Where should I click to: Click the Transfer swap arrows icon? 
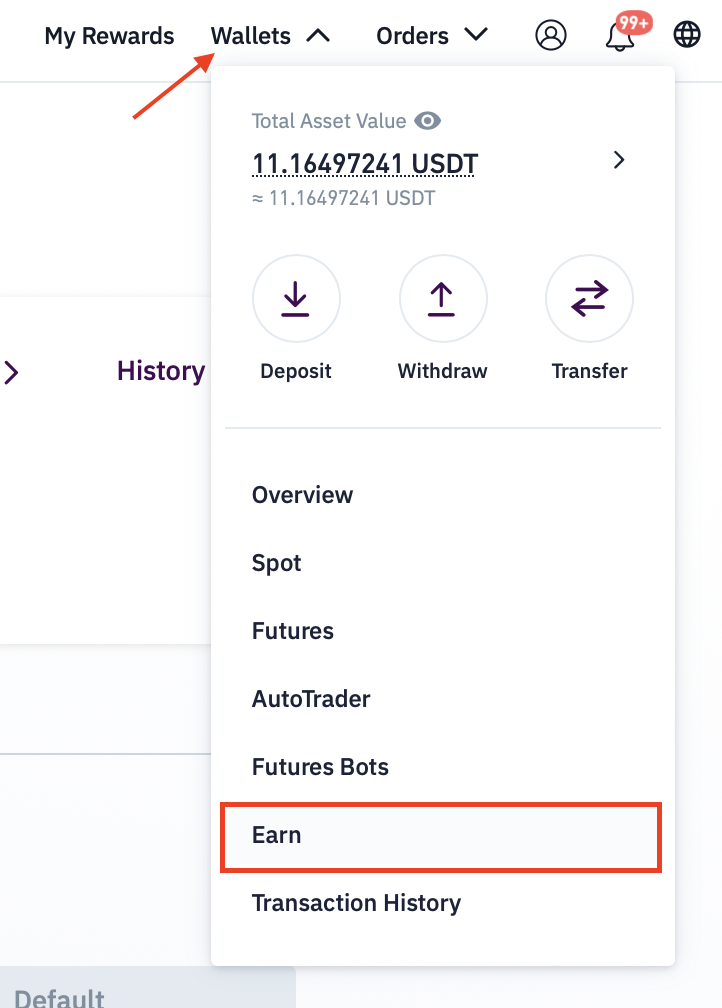[589, 298]
